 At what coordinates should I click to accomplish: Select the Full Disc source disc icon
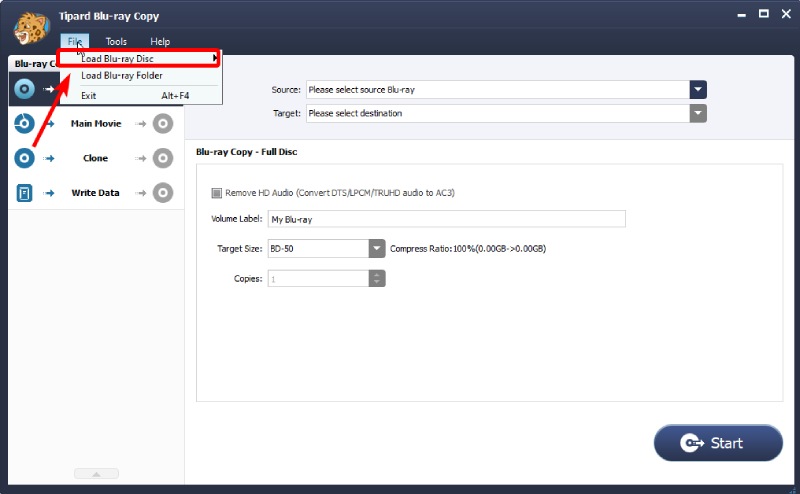tap(24, 89)
